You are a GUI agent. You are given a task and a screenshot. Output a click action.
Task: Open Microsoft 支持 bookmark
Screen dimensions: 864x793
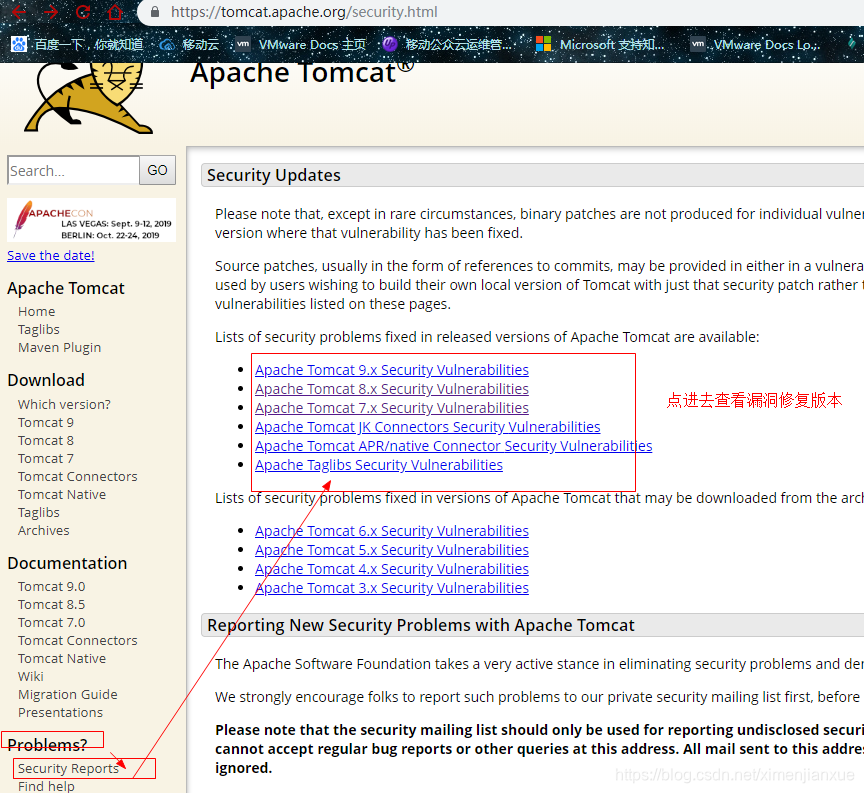600,44
